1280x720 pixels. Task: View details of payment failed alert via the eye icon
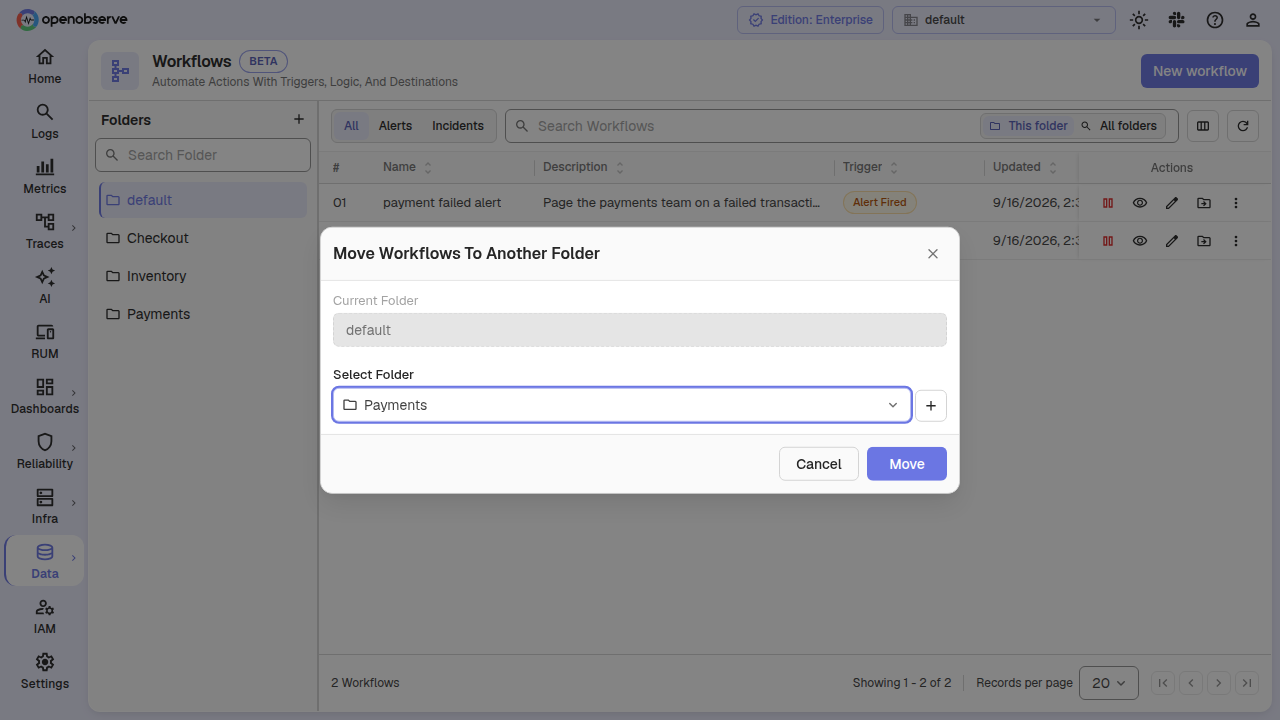click(1140, 203)
